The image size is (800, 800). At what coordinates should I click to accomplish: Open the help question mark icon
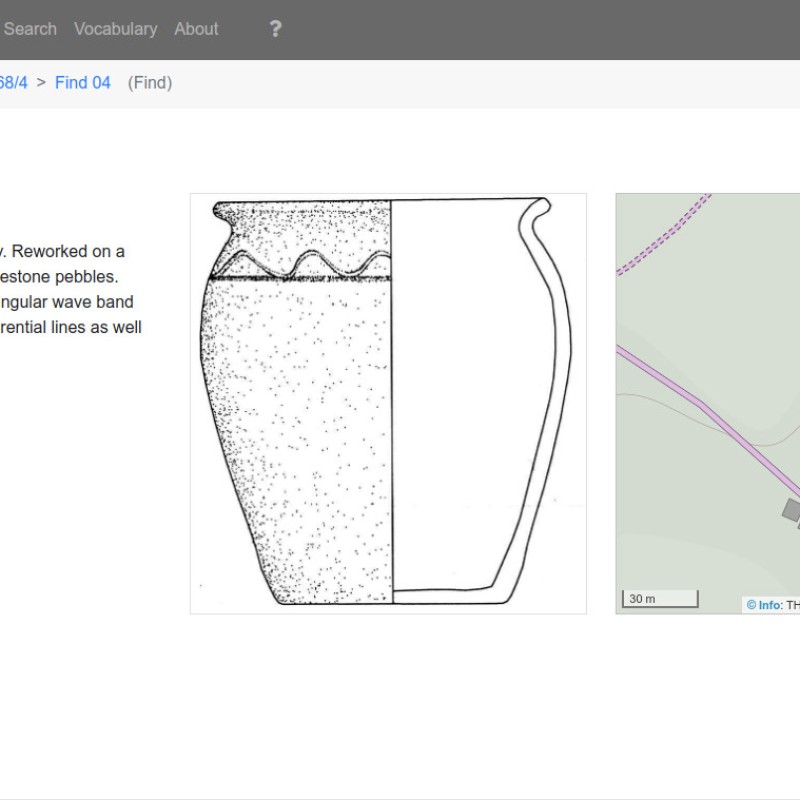pyautogui.click(x=275, y=29)
